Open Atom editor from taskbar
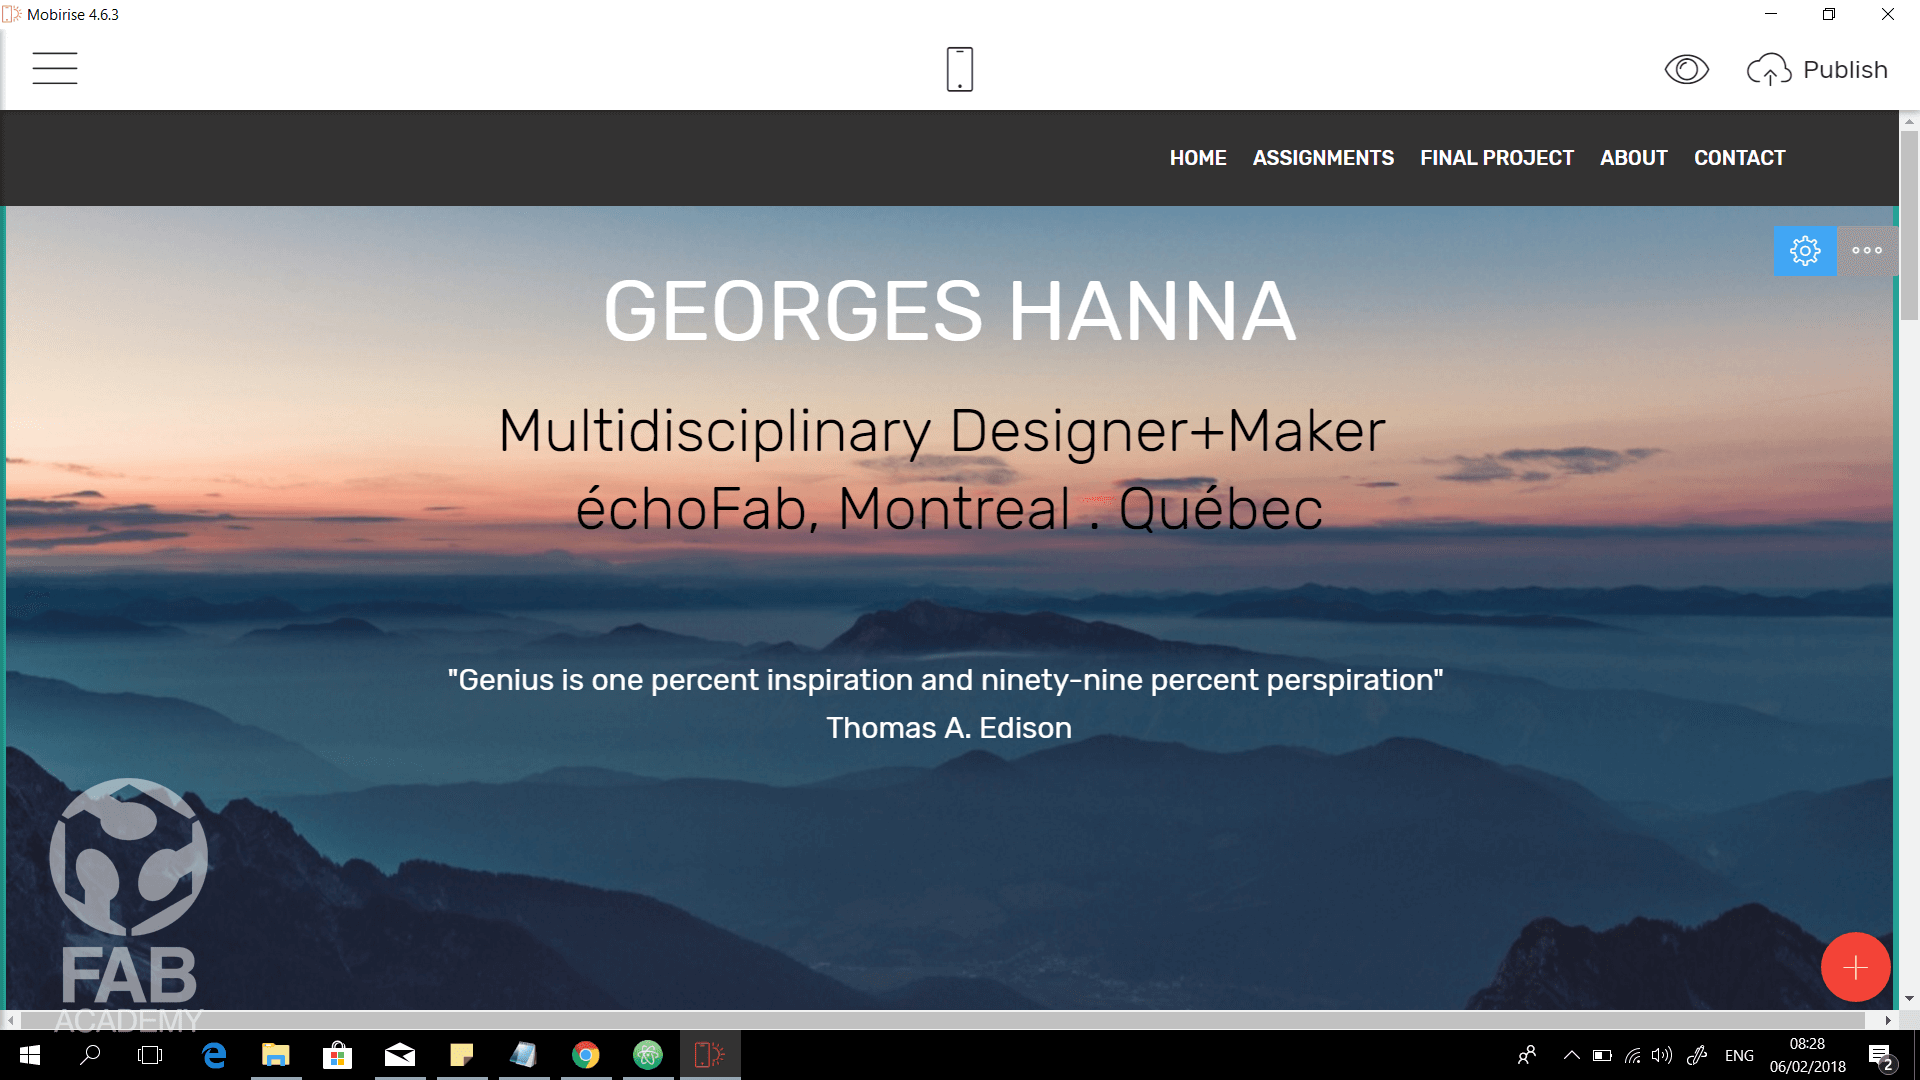This screenshot has width=1920, height=1080. (x=648, y=1055)
